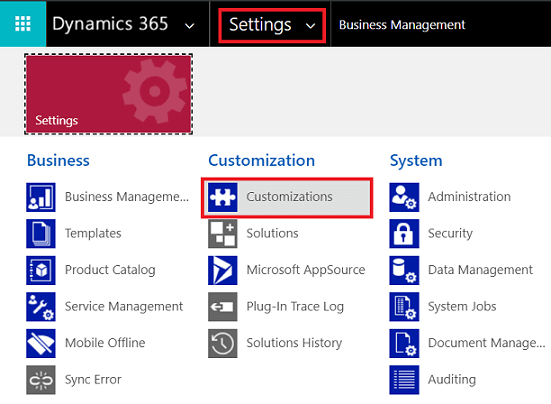Viewport: 551px width, 404px height.
Task: Click the Auditing list icon
Action: click(404, 380)
